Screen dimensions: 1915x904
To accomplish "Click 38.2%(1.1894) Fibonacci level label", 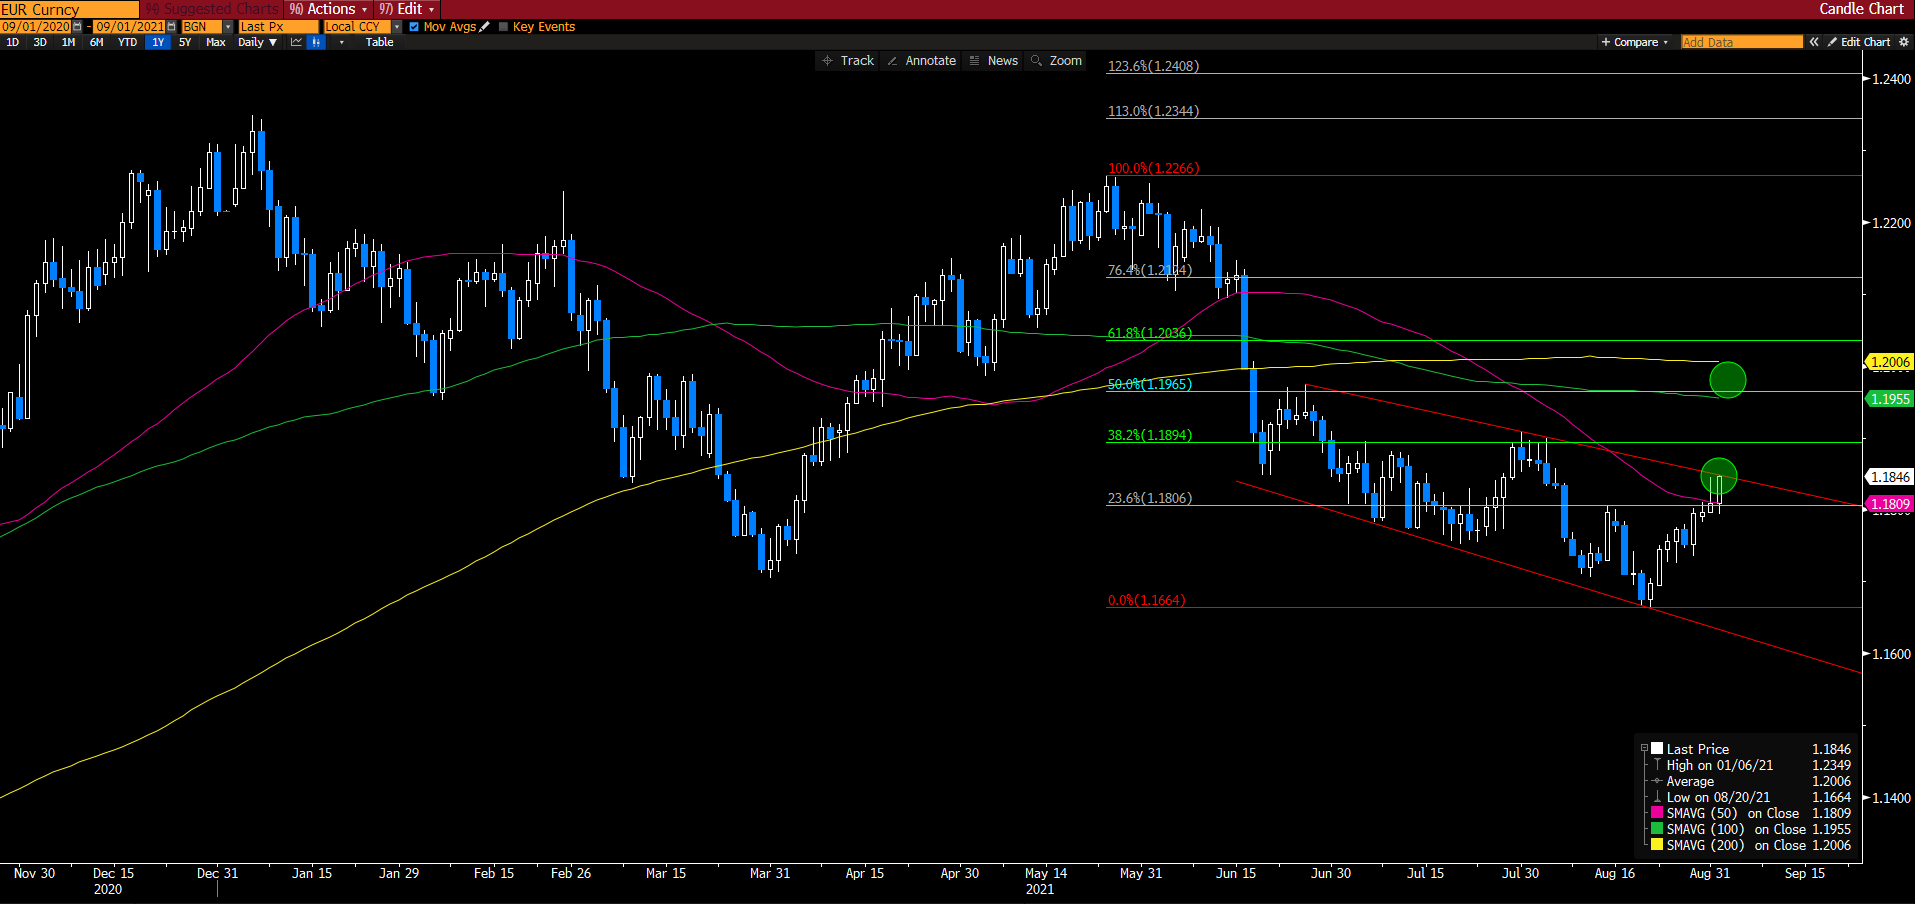I will tap(1149, 435).
